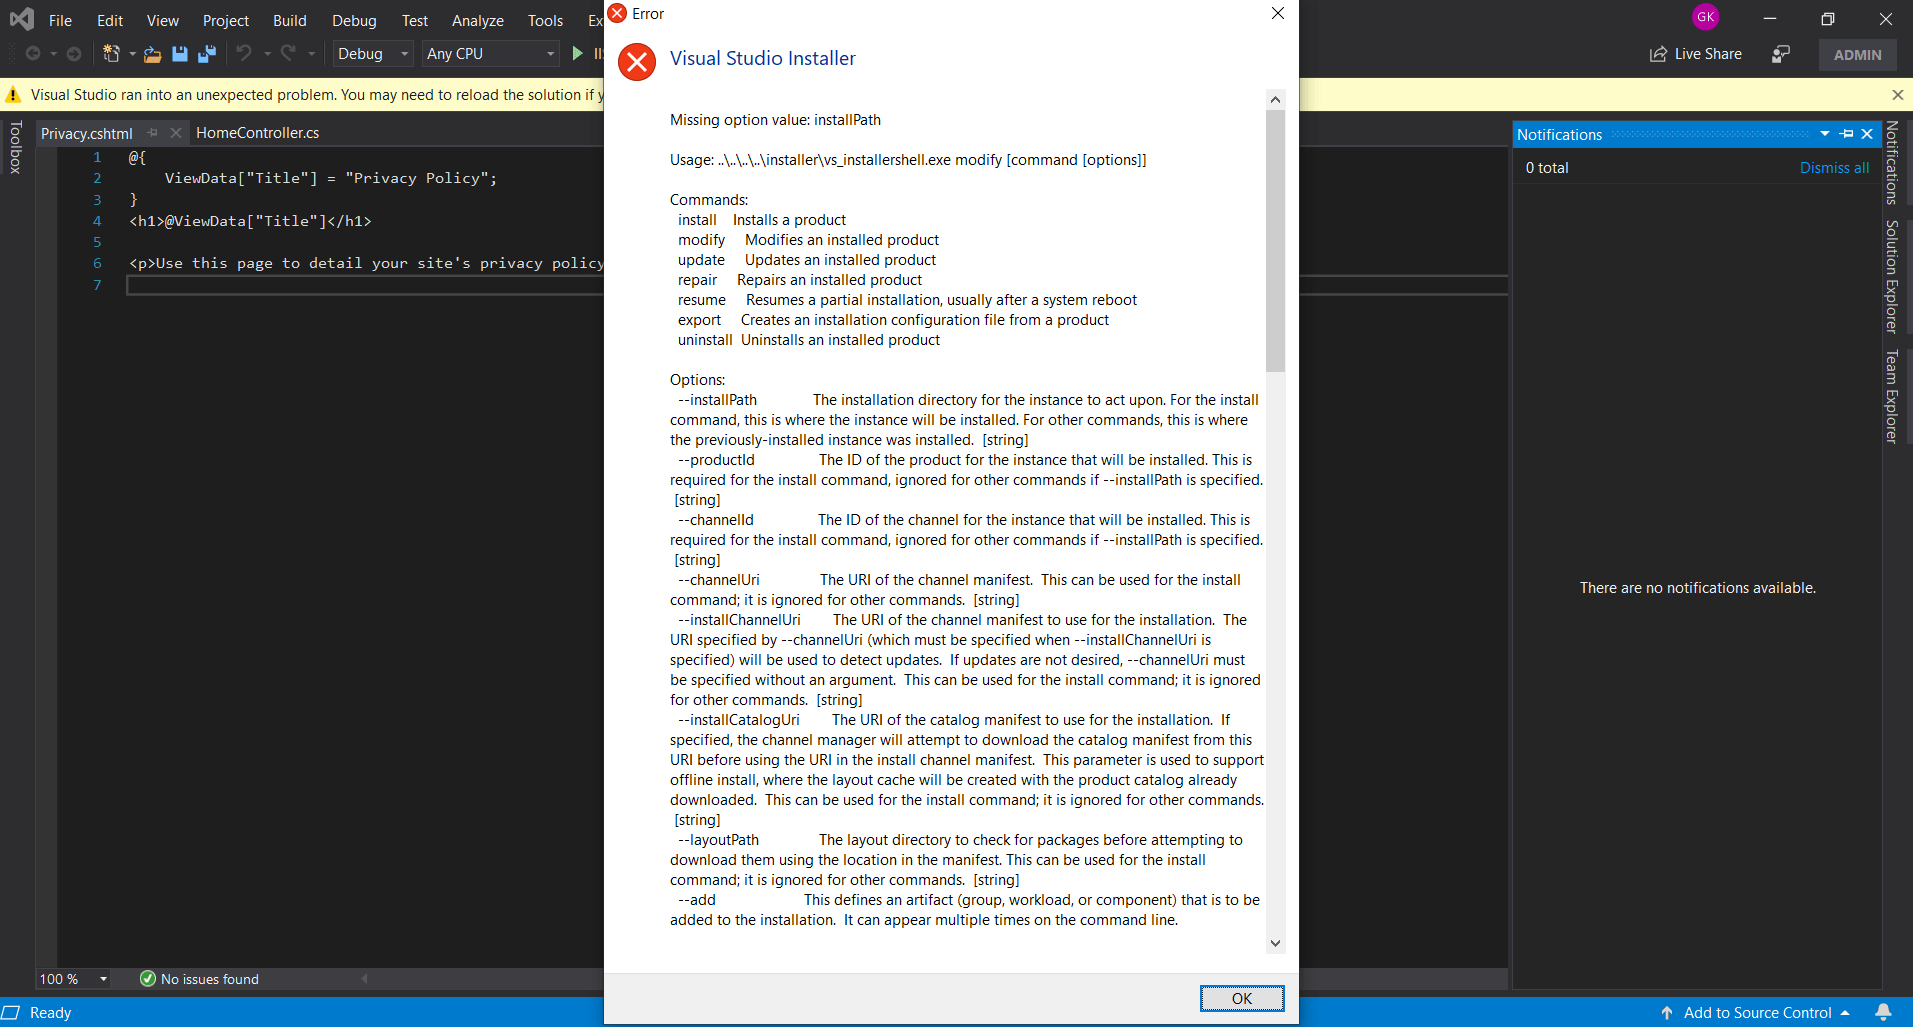
Task: Open the Notifications window position dropdown
Action: (x=1825, y=134)
